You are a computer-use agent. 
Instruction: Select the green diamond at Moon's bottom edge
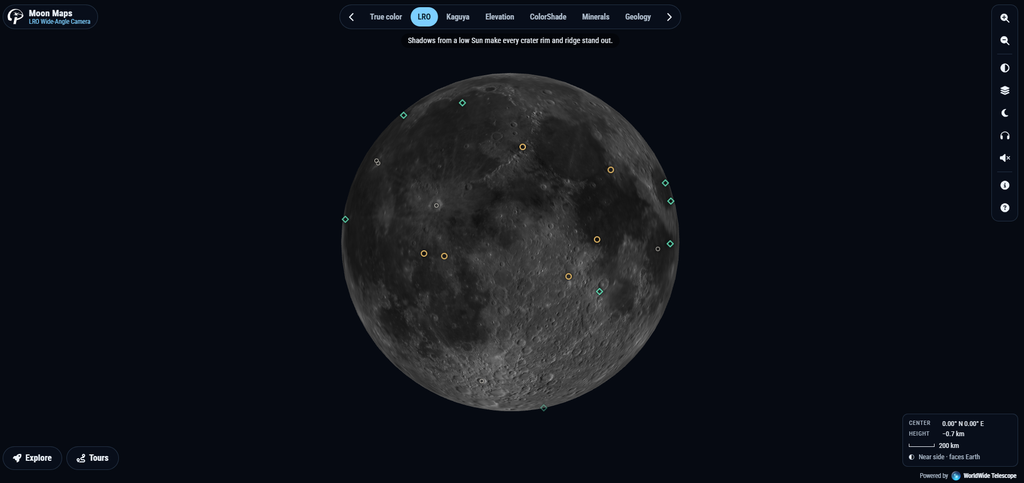543,408
